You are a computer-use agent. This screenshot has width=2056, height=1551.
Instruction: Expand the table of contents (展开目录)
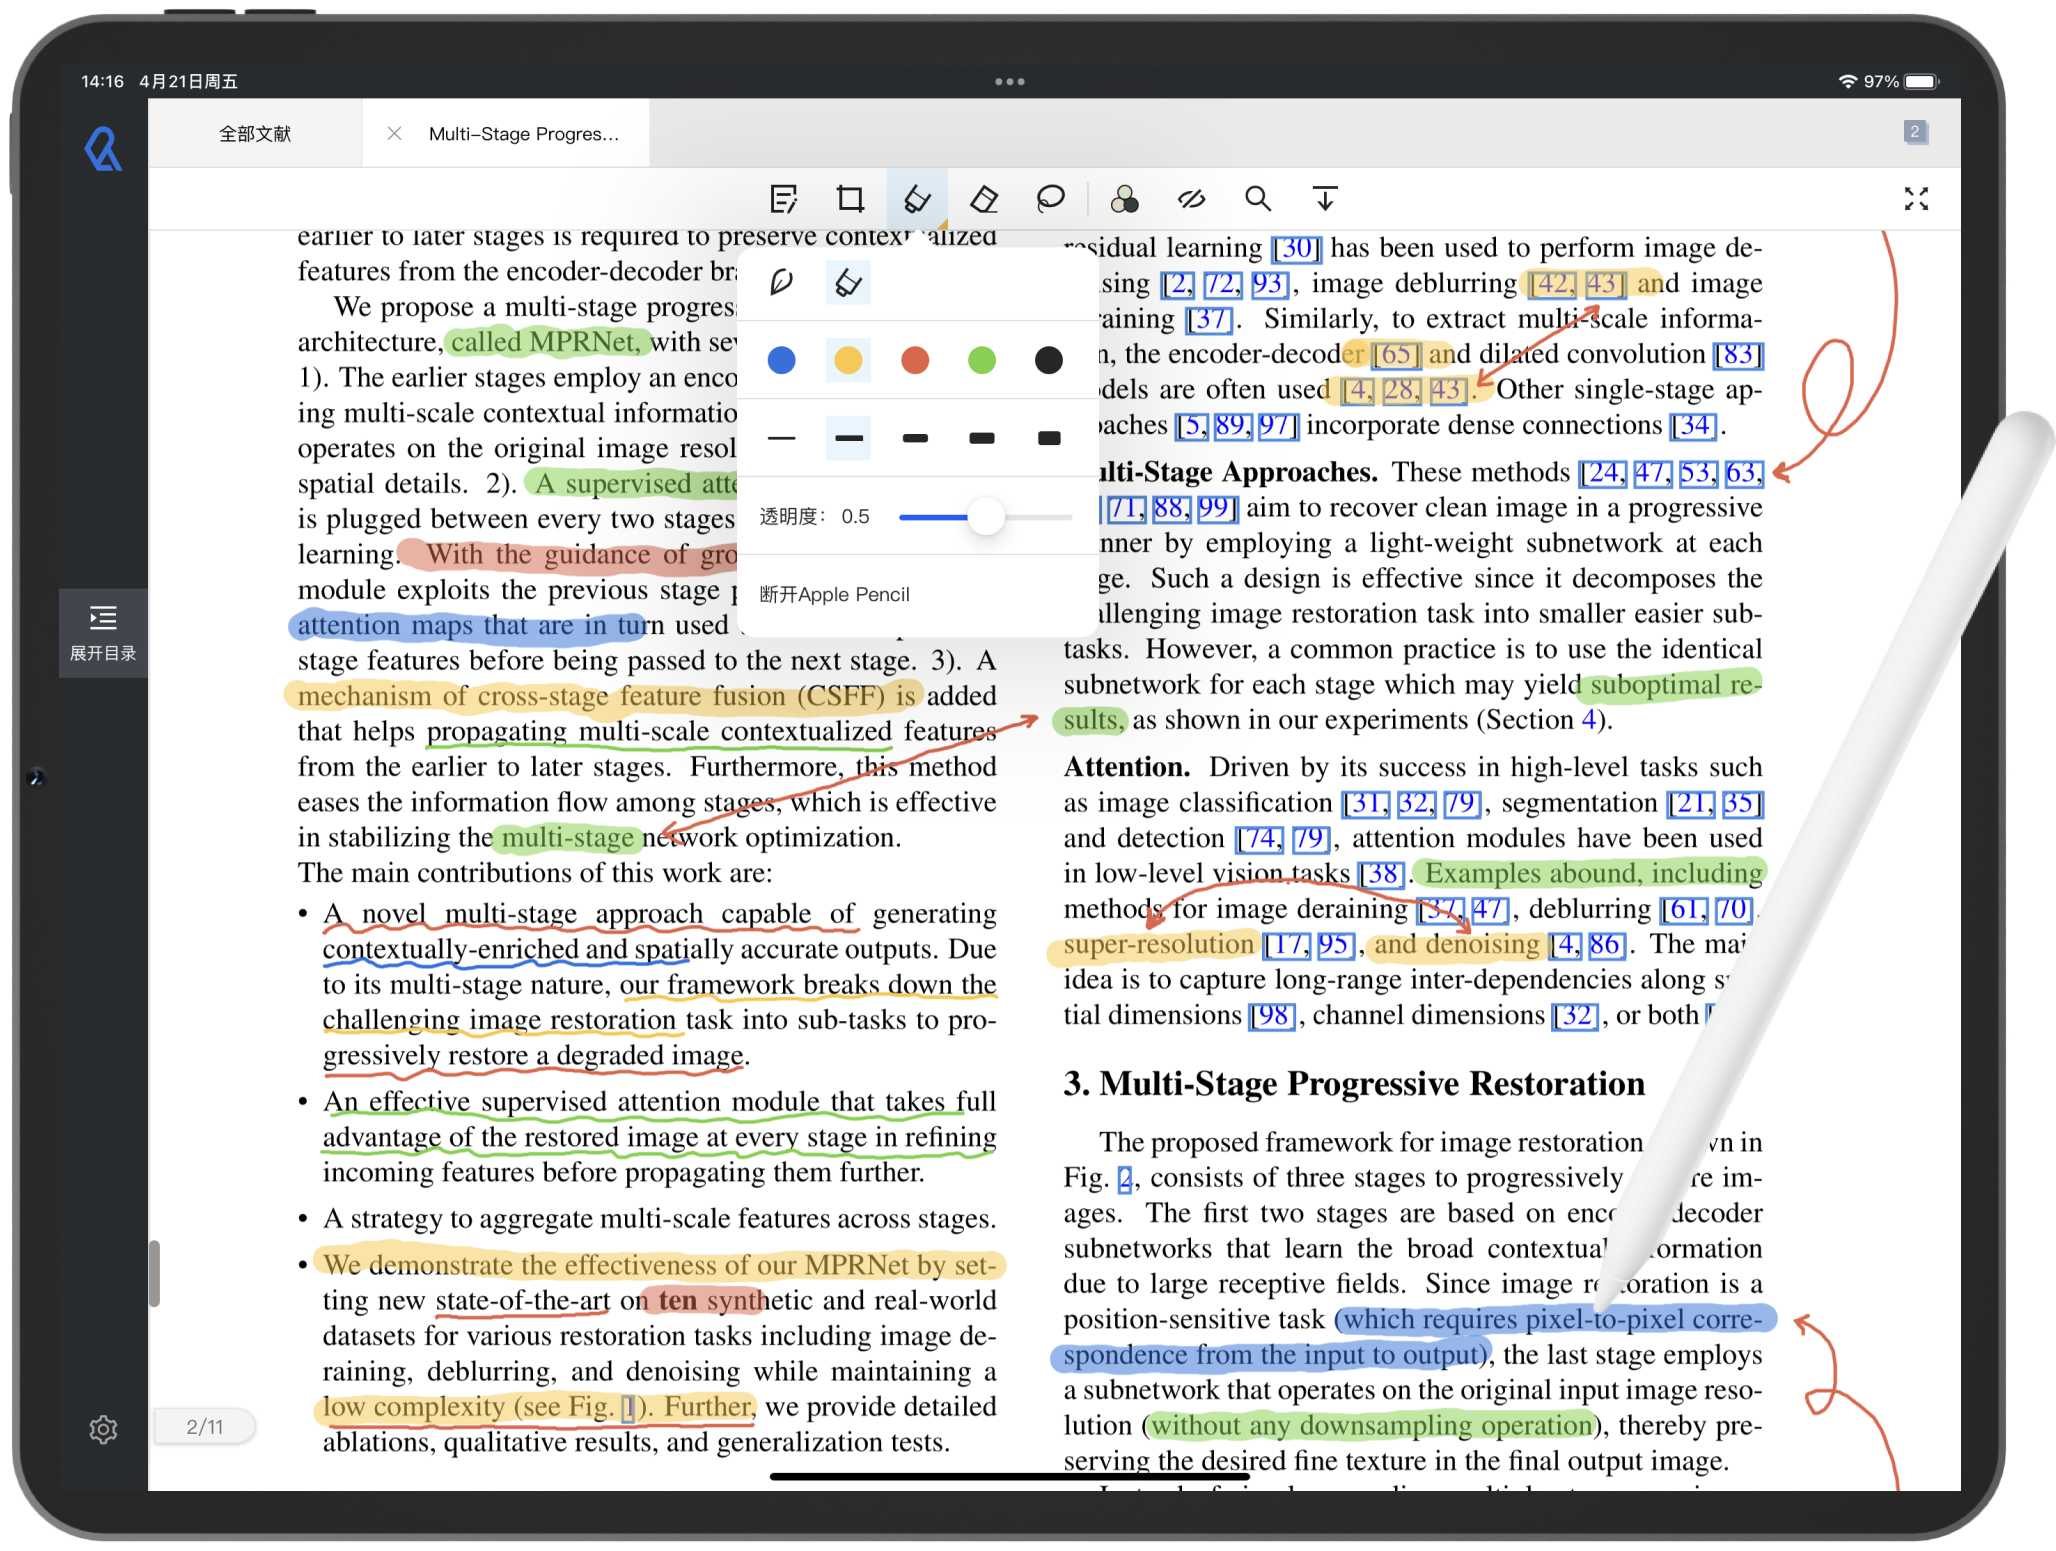103,633
